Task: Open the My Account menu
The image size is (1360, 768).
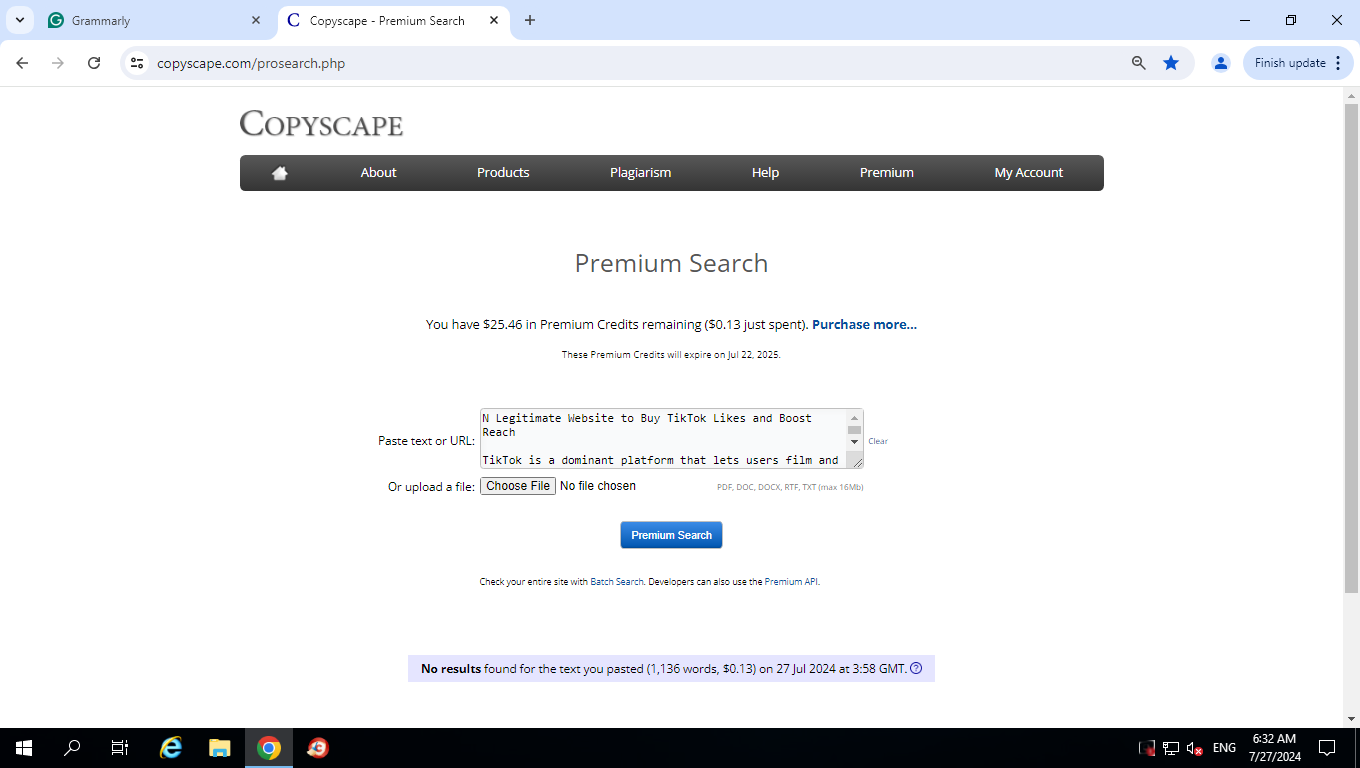Action: (1029, 173)
